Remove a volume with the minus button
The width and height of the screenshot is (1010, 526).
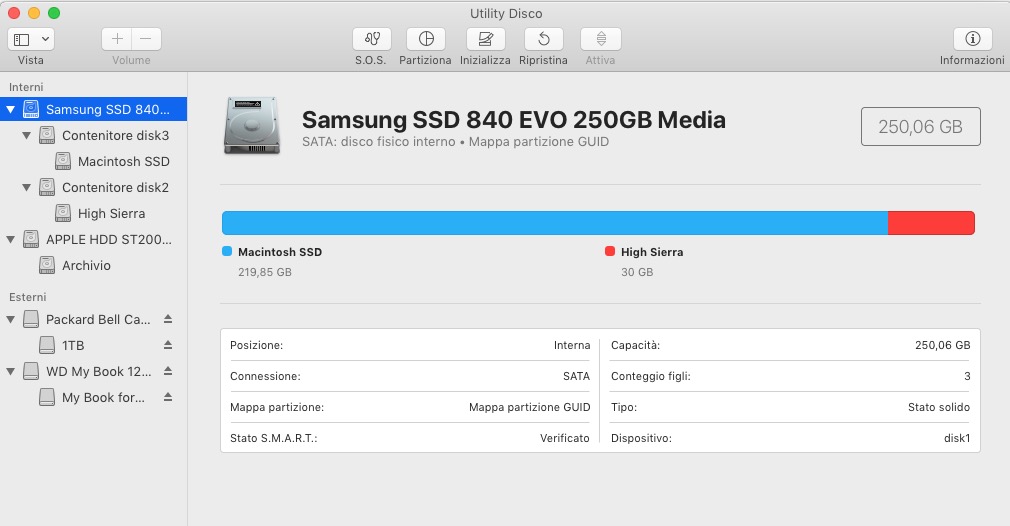click(146, 39)
